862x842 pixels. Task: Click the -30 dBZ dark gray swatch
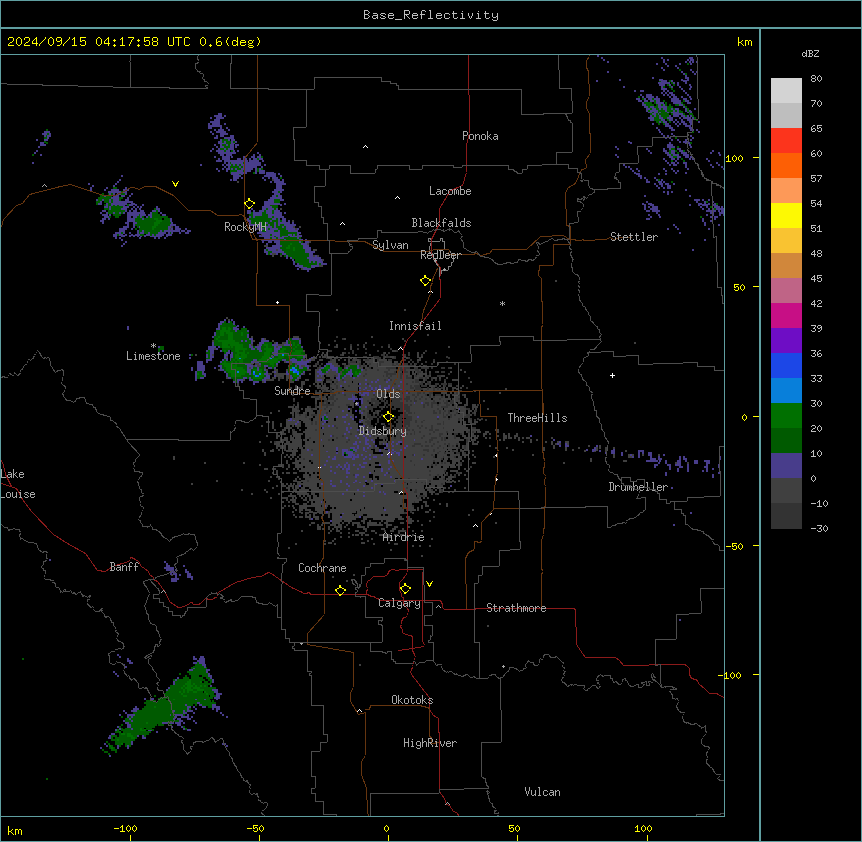point(786,516)
